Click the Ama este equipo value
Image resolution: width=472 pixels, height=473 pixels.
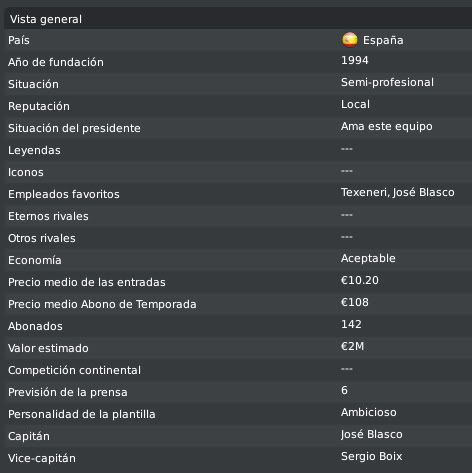click(387, 126)
